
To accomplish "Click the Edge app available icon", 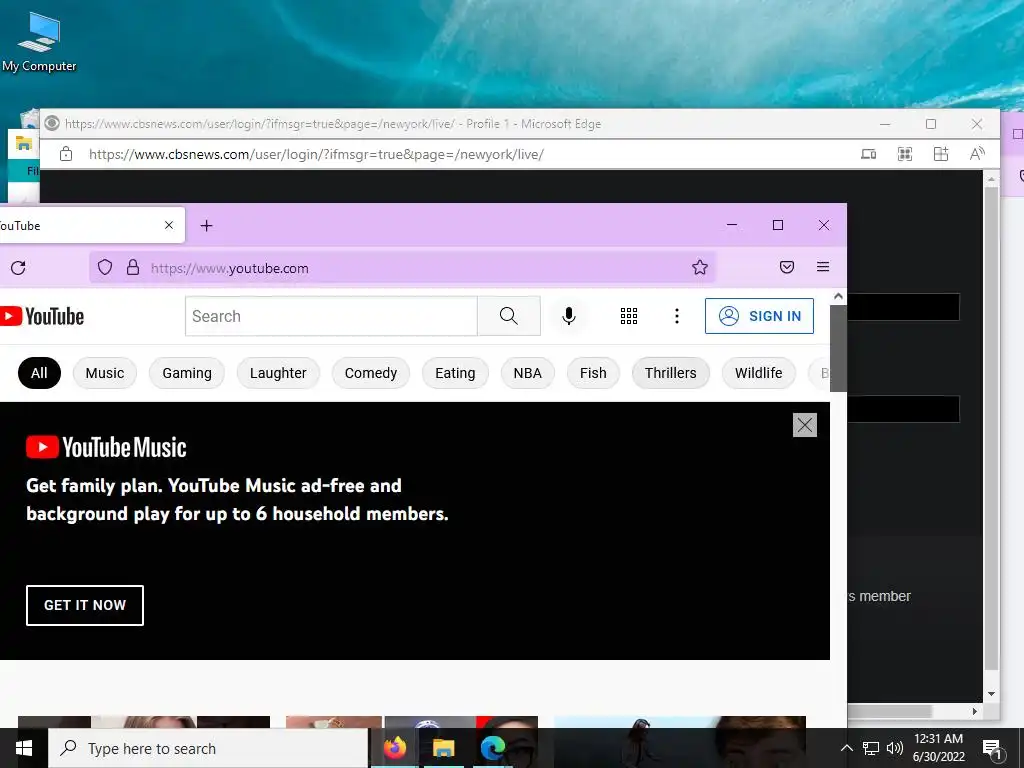I will (869, 154).
